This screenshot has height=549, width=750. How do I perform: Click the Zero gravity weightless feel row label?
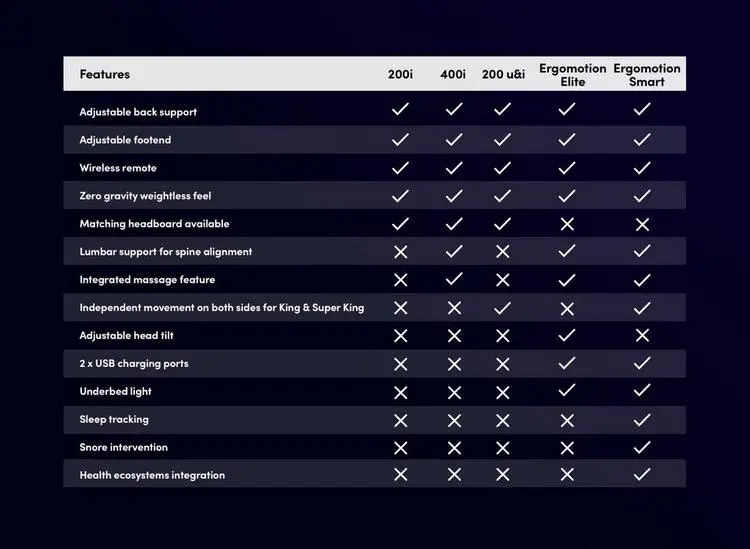(x=145, y=196)
